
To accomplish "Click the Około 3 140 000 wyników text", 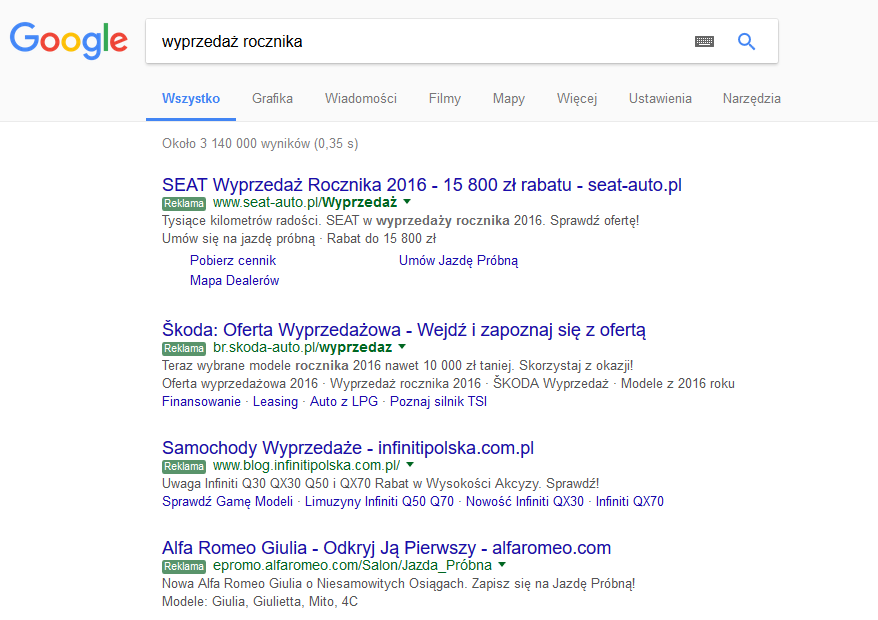I will (x=260, y=144).
